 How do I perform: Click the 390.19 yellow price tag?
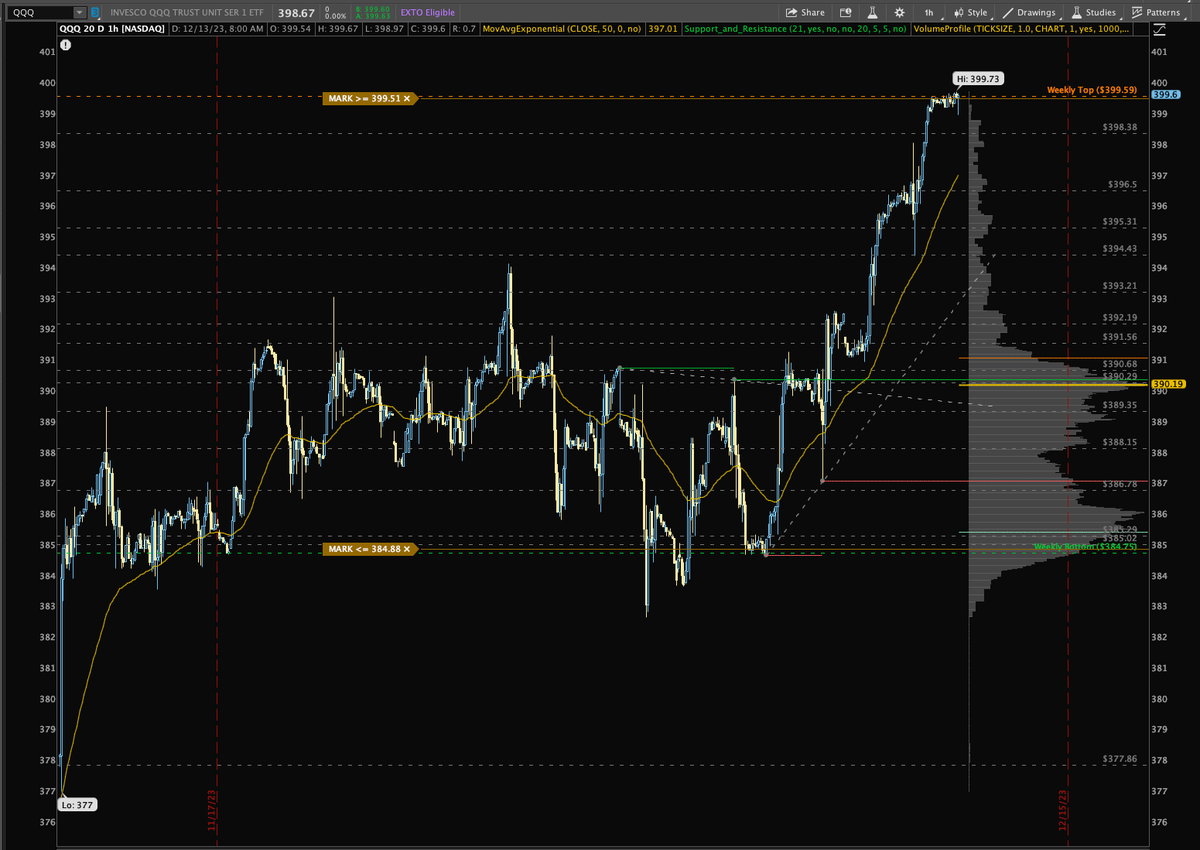[x=1167, y=384]
